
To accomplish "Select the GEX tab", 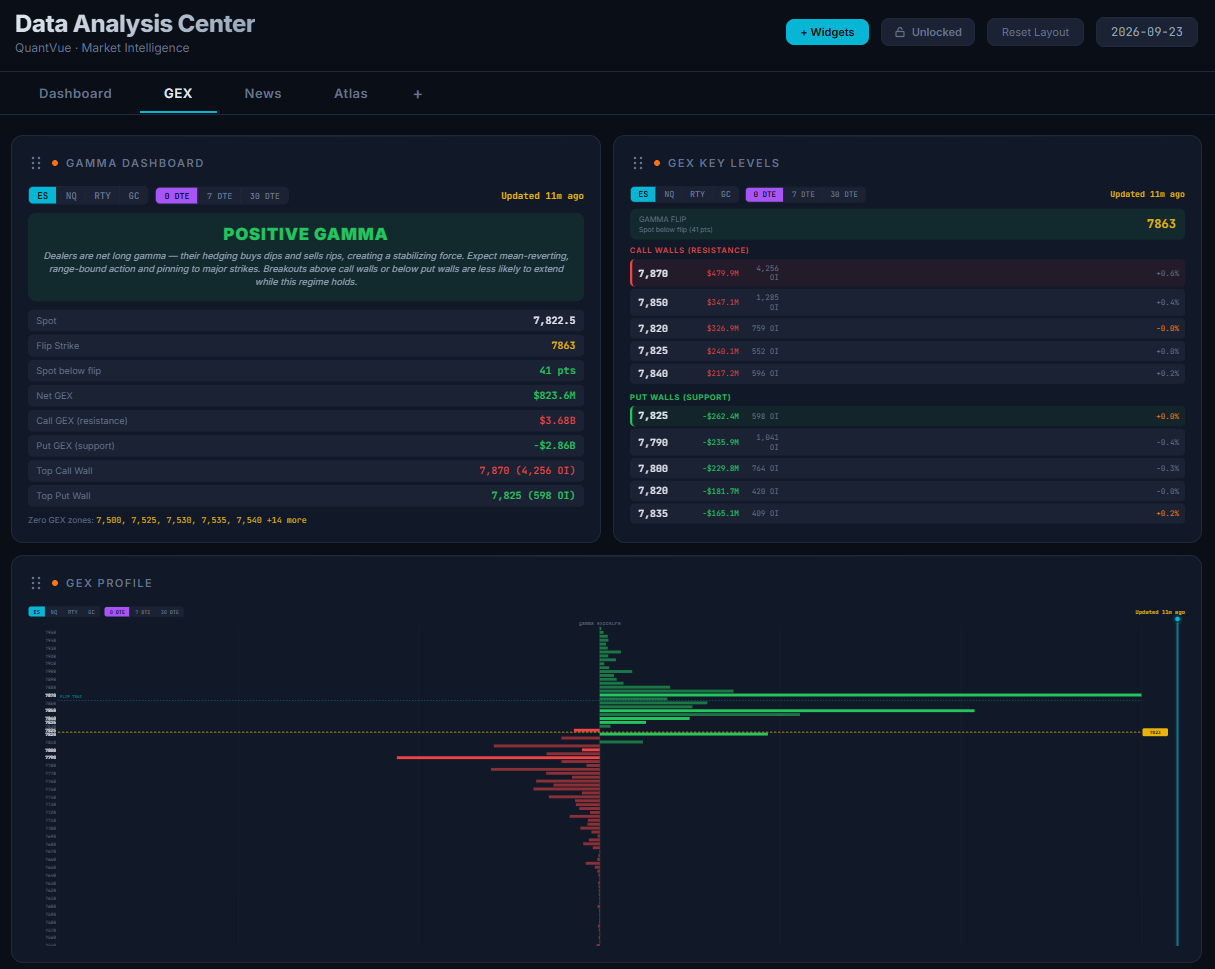I will coord(178,94).
